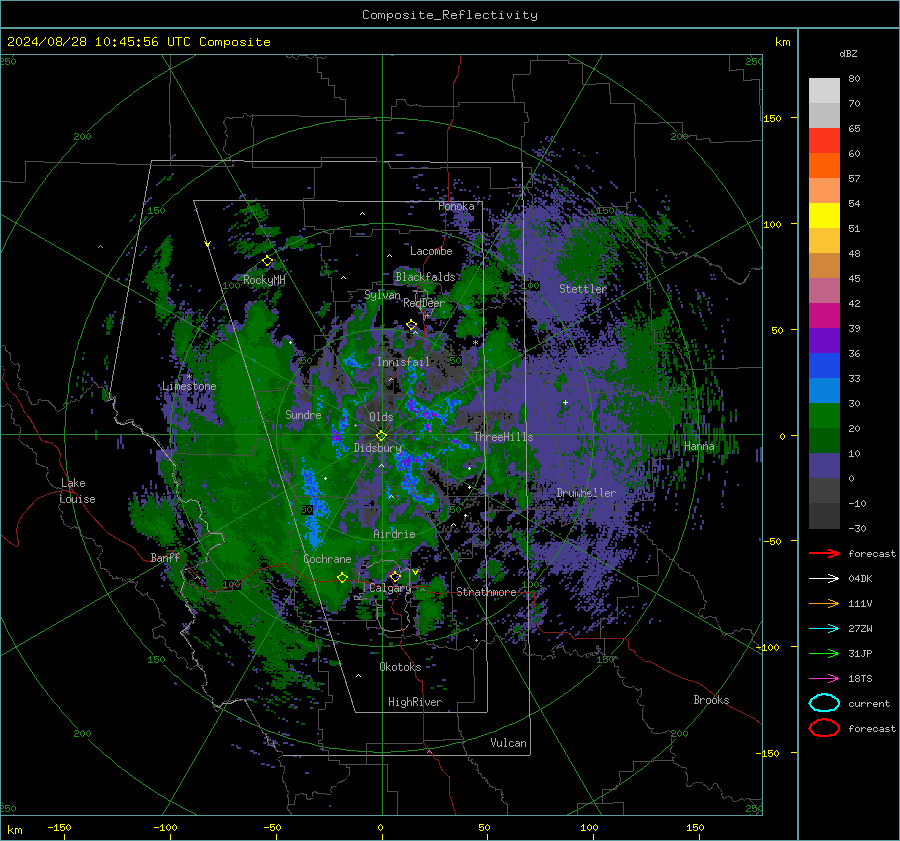Click the white 04DK arrow legend icon
Viewport: 900px width, 841px height.
click(824, 578)
